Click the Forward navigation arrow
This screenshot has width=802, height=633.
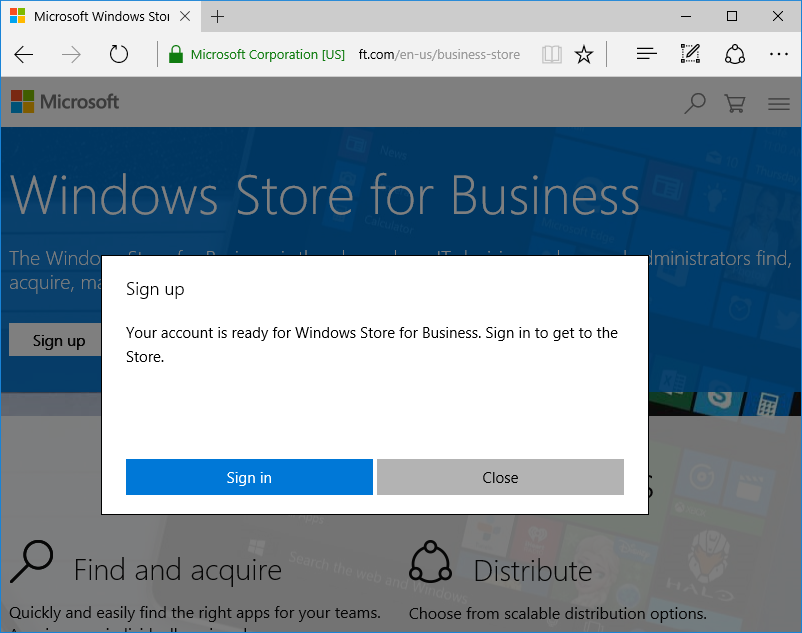coord(71,55)
